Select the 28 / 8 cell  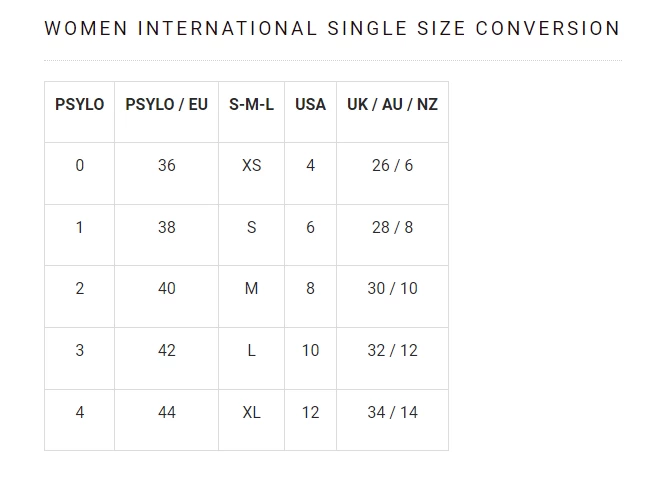(x=392, y=228)
